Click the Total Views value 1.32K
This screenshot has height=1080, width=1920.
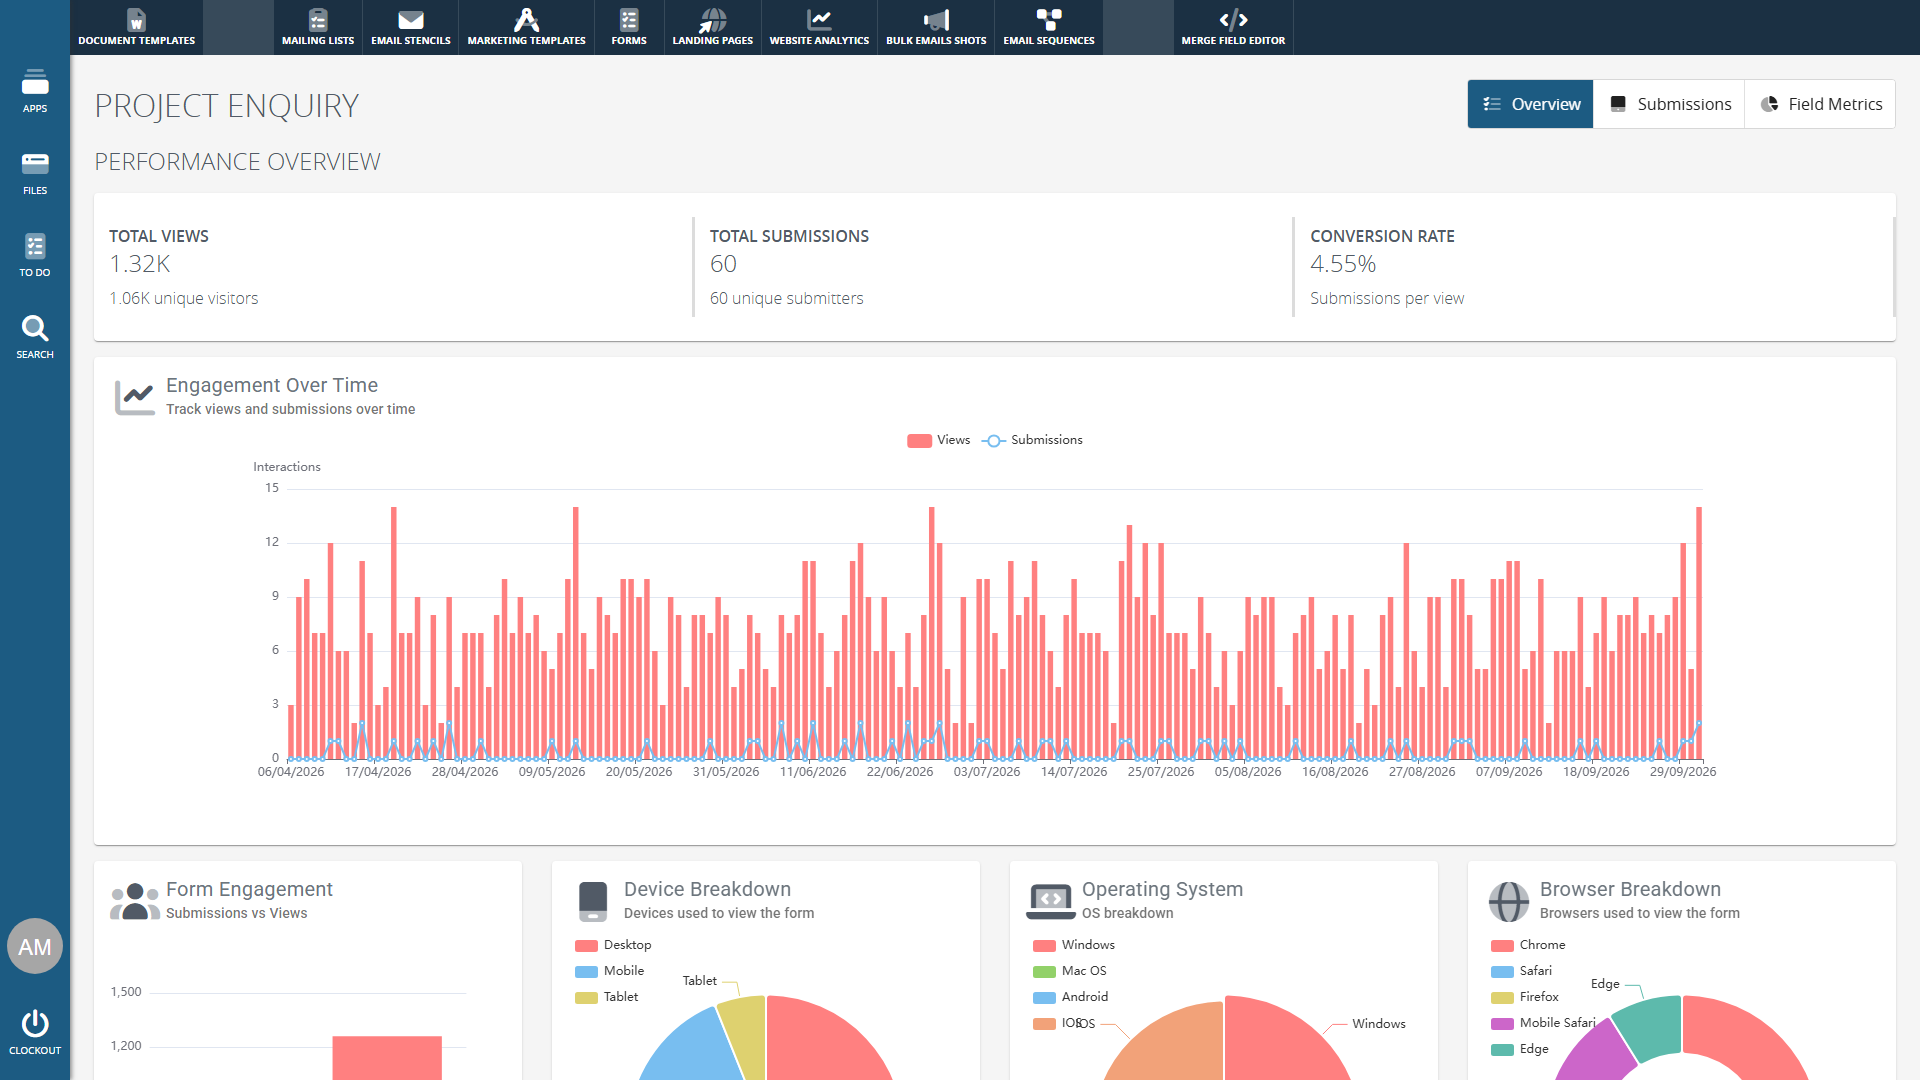140,264
